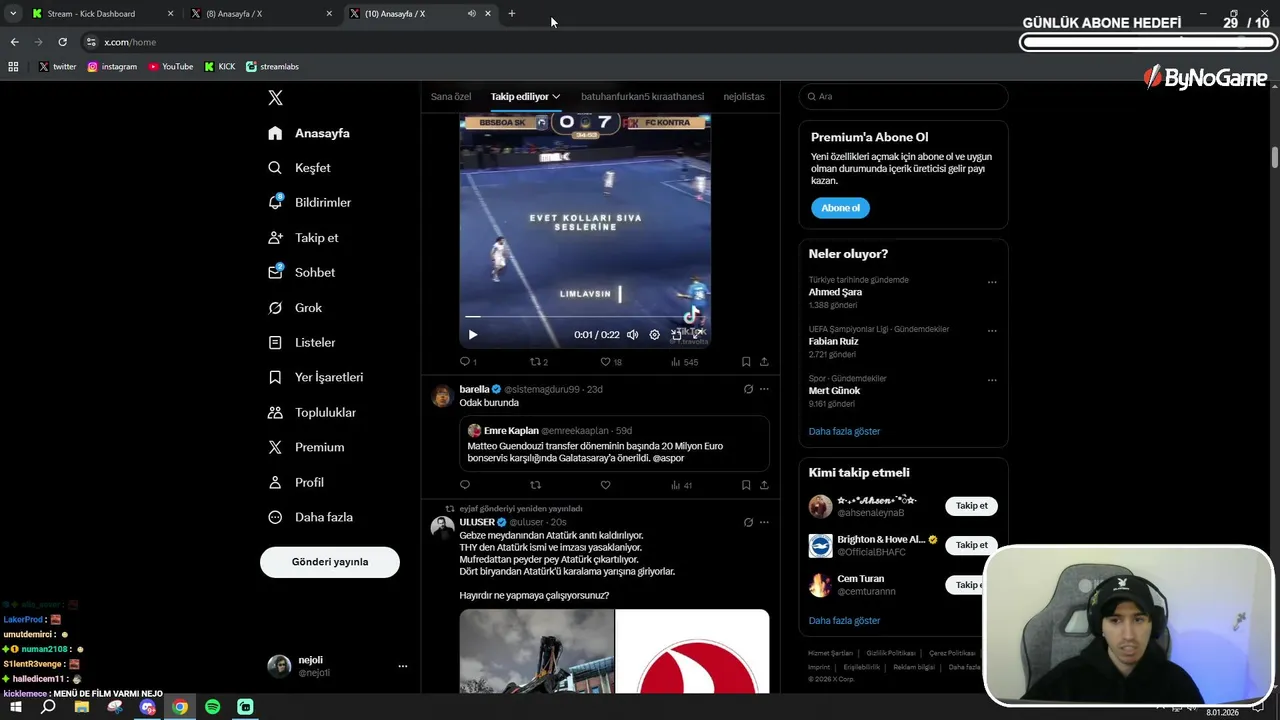Image resolution: width=1280 pixels, height=720 pixels.
Task: Open Bildirimler notifications
Action: tap(309, 202)
